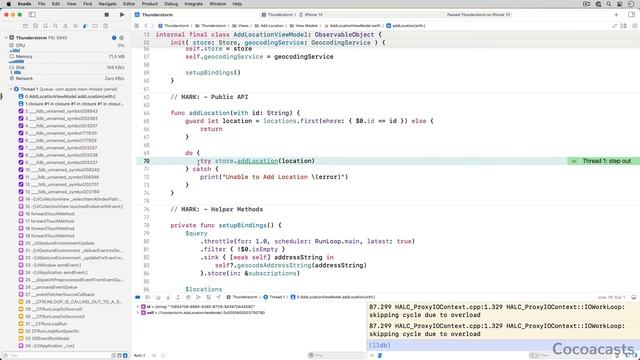Select the Debug navigator icon
The height and width of the screenshot is (360, 640).
[x=85, y=26]
